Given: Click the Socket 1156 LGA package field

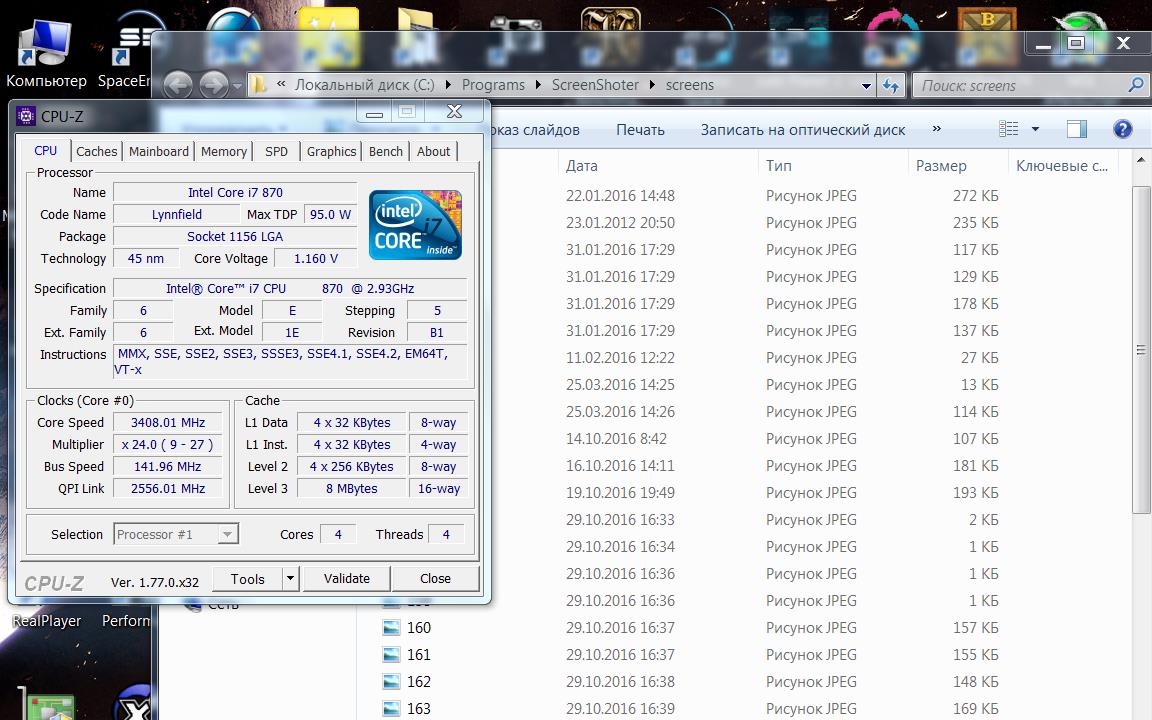Looking at the screenshot, I should coord(235,237).
